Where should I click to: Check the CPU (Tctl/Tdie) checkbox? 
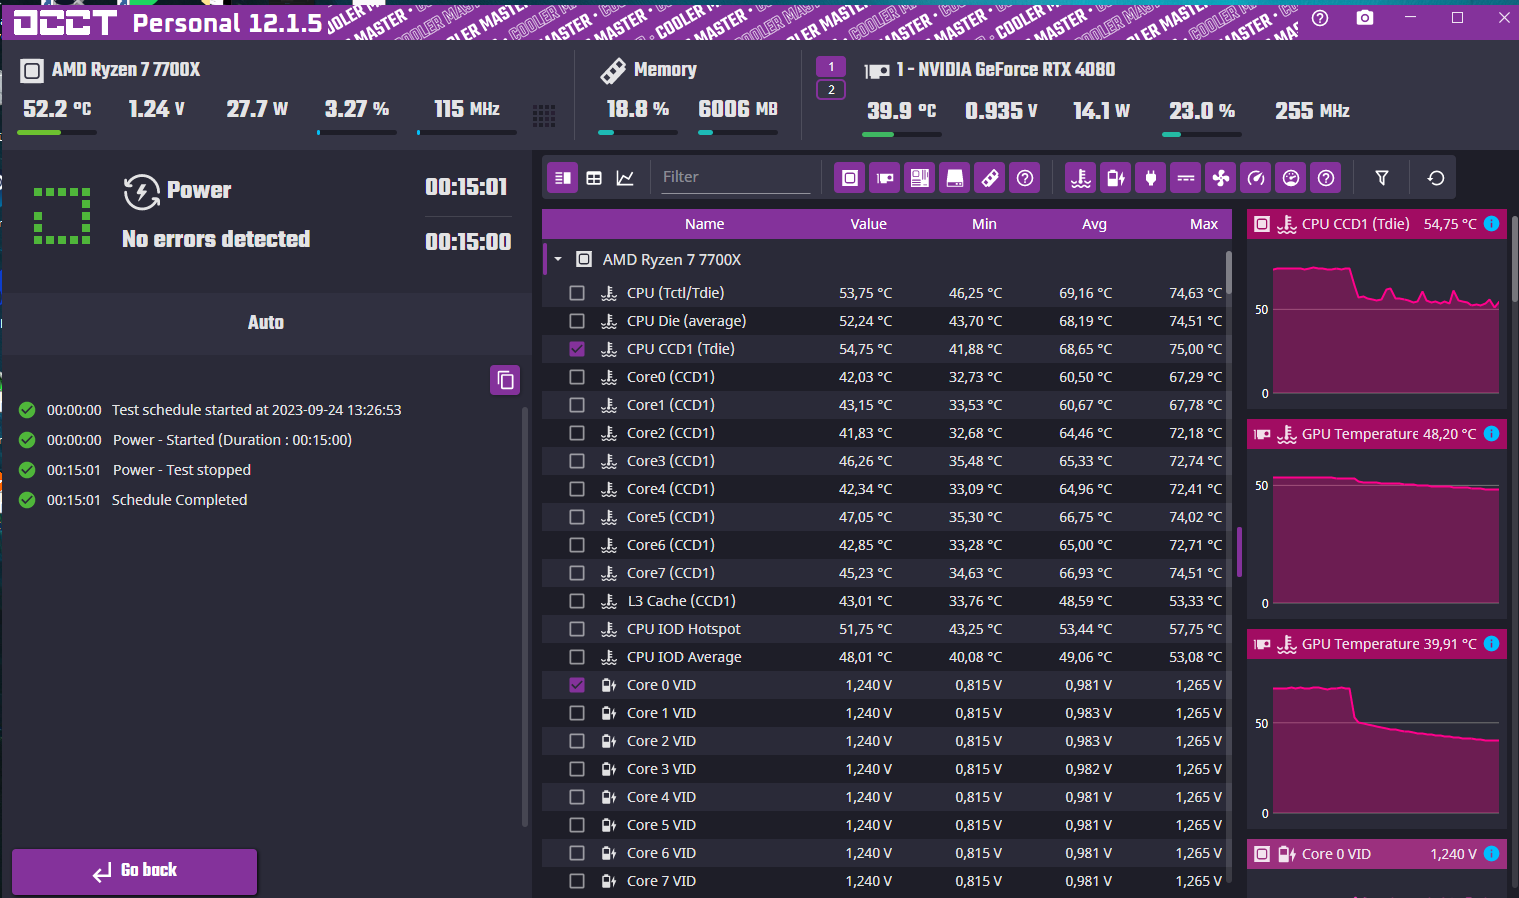point(577,293)
